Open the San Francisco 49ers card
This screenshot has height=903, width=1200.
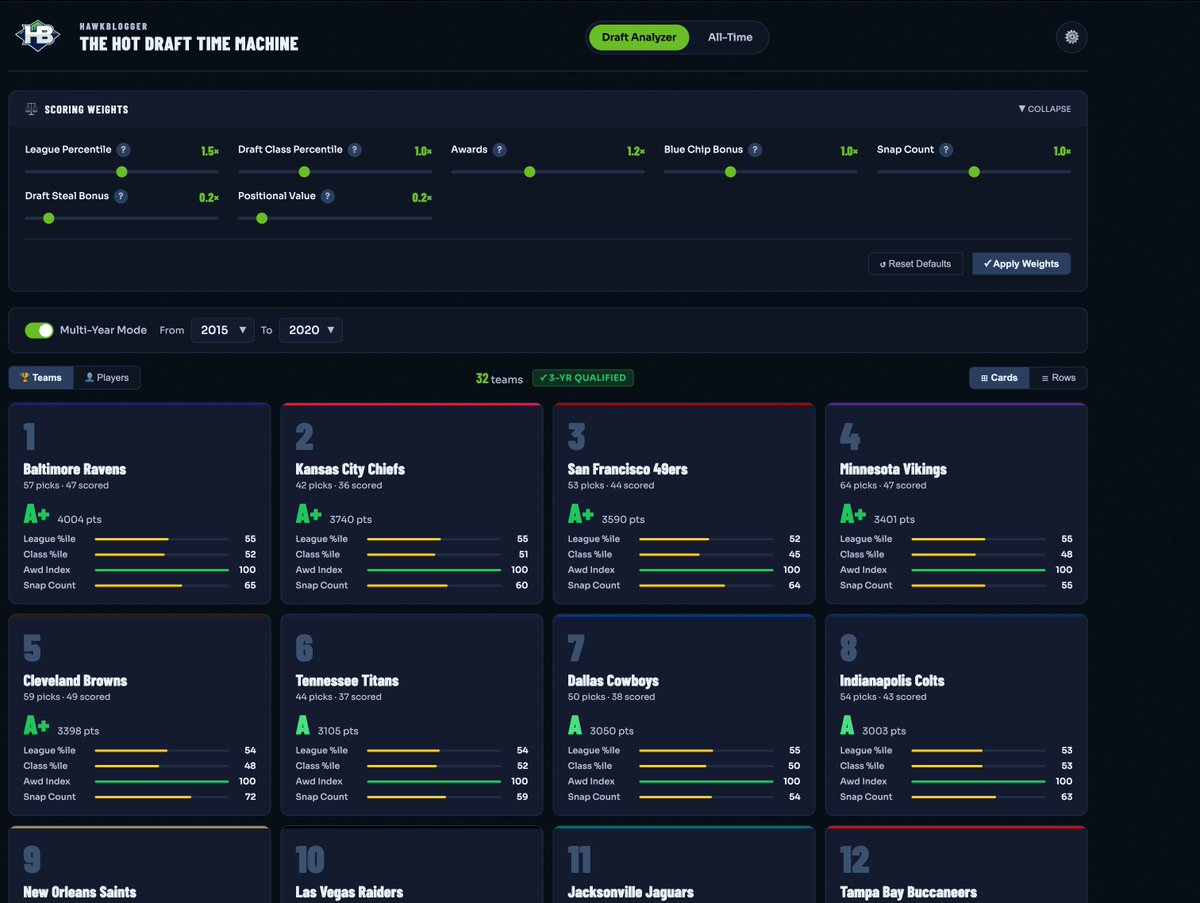pos(684,503)
